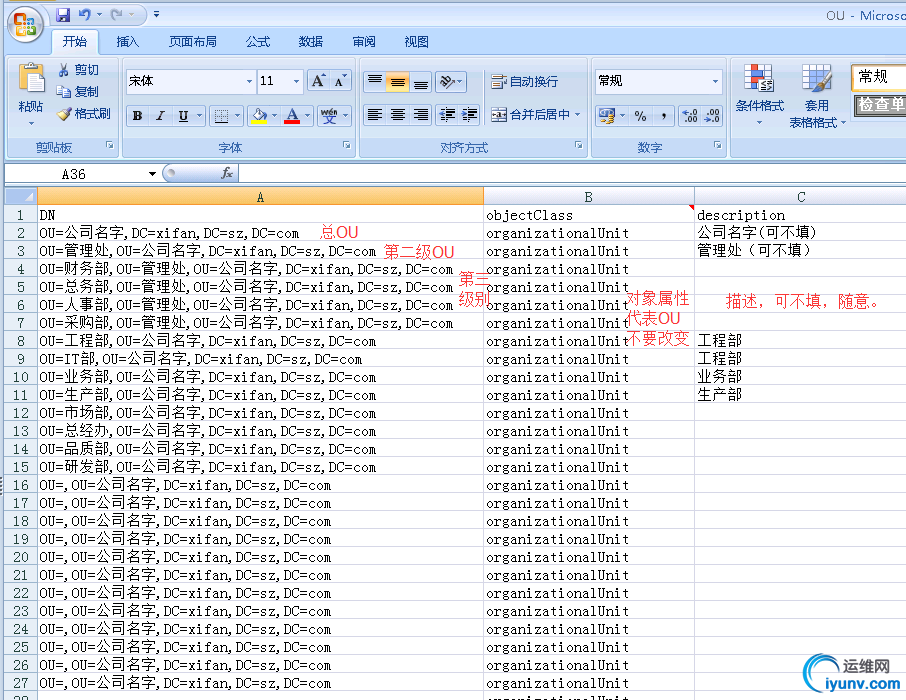Screen dimensions: 906x700
Task: Open Conditional Formatting (条件格式)
Action: [x=759, y=88]
